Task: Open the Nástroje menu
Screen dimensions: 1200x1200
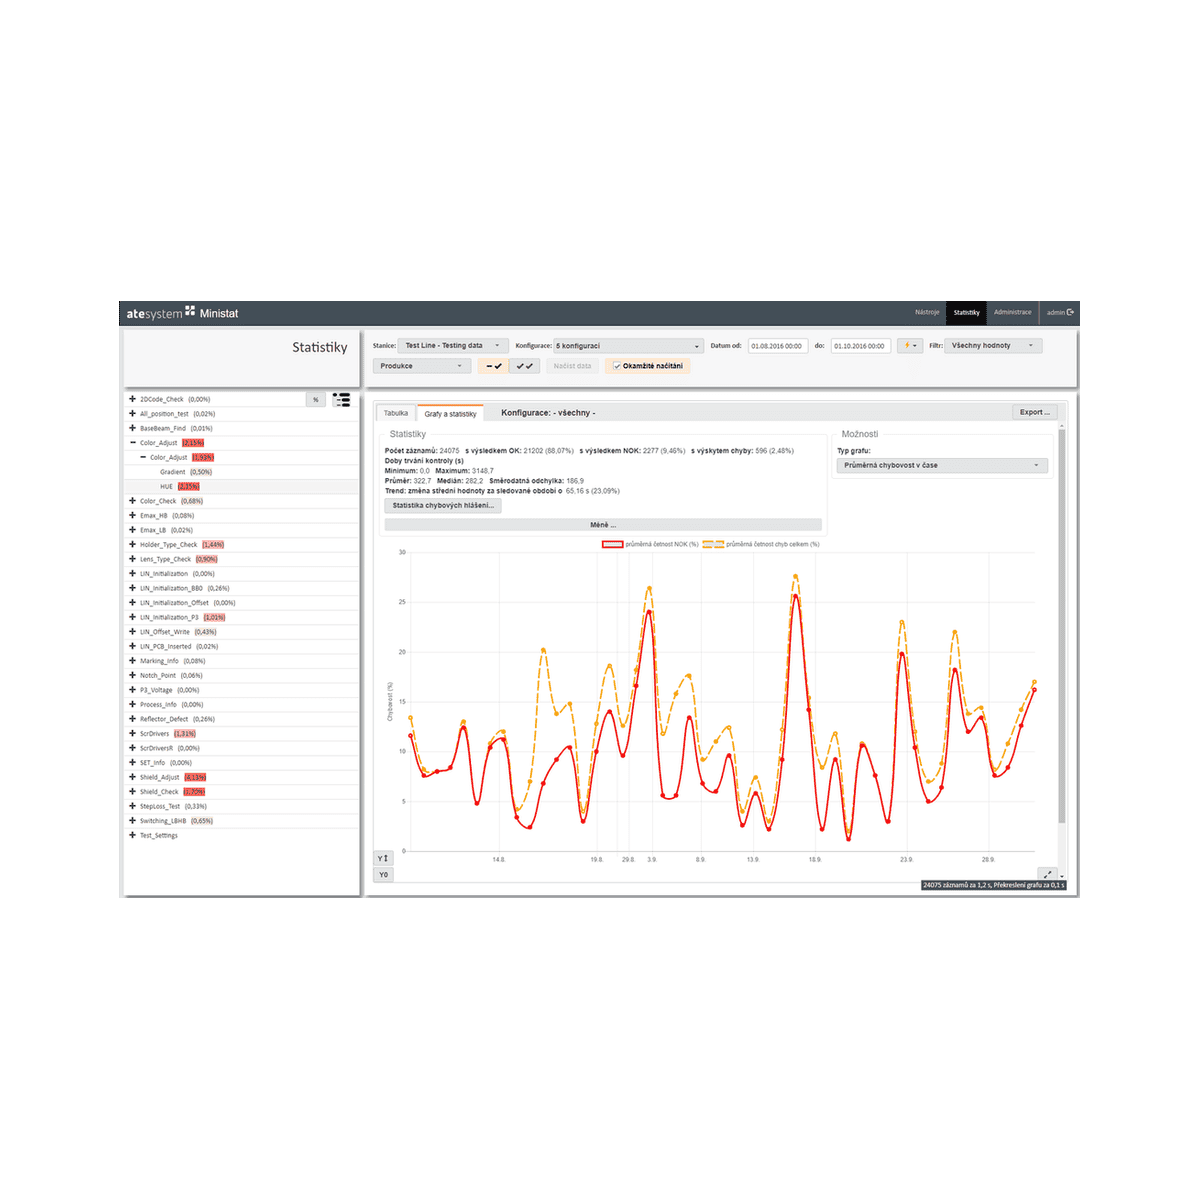Action: tap(927, 313)
